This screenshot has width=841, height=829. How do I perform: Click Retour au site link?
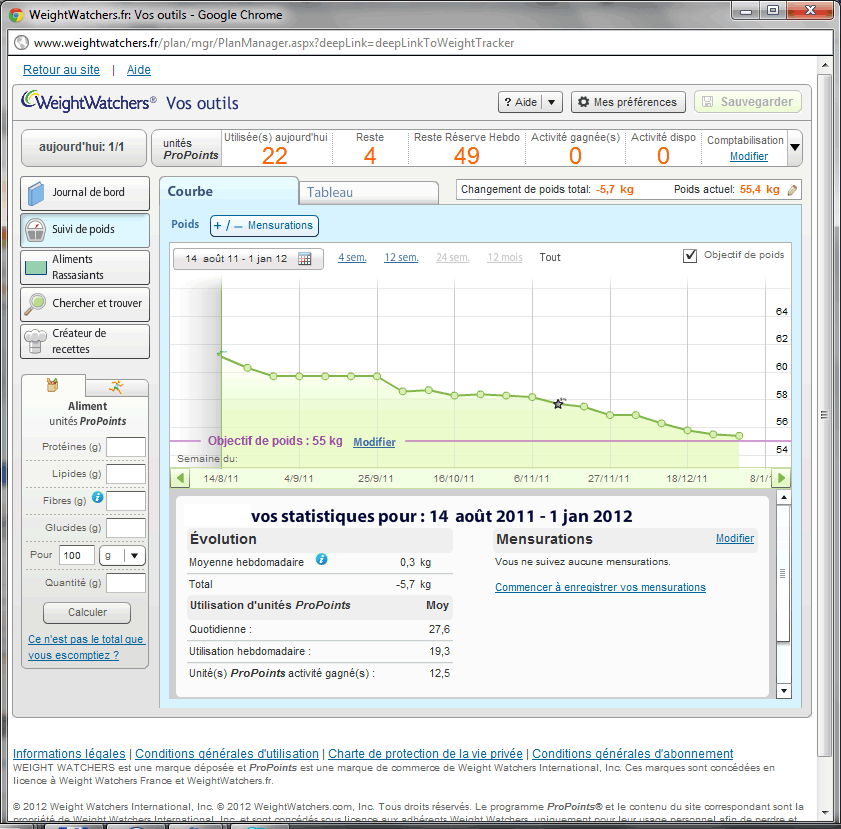tap(61, 70)
